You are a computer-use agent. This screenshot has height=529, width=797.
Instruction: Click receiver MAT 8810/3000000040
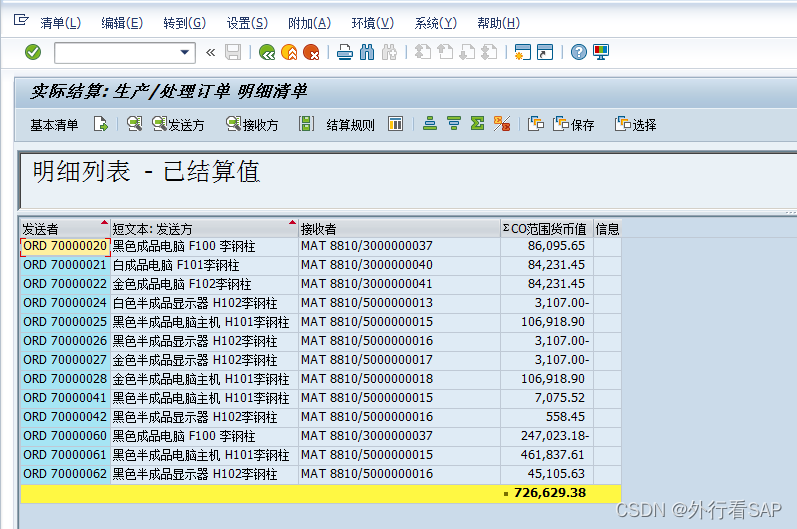pyautogui.click(x=366, y=265)
